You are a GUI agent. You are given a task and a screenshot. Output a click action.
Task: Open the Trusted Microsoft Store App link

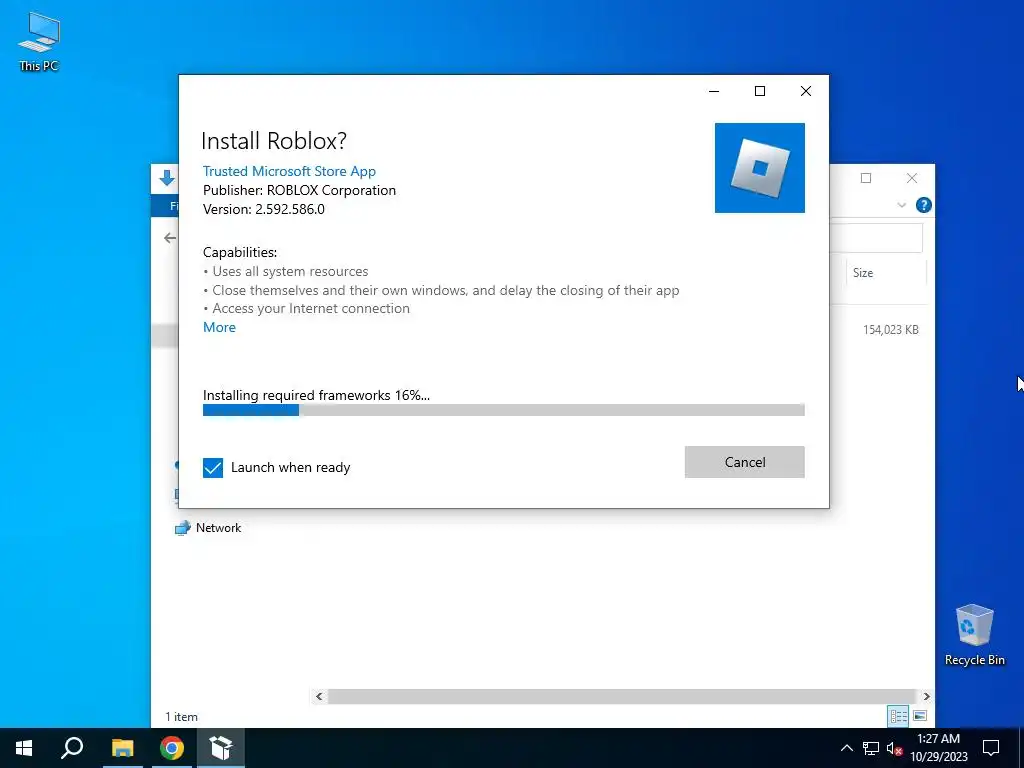pyautogui.click(x=289, y=171)
